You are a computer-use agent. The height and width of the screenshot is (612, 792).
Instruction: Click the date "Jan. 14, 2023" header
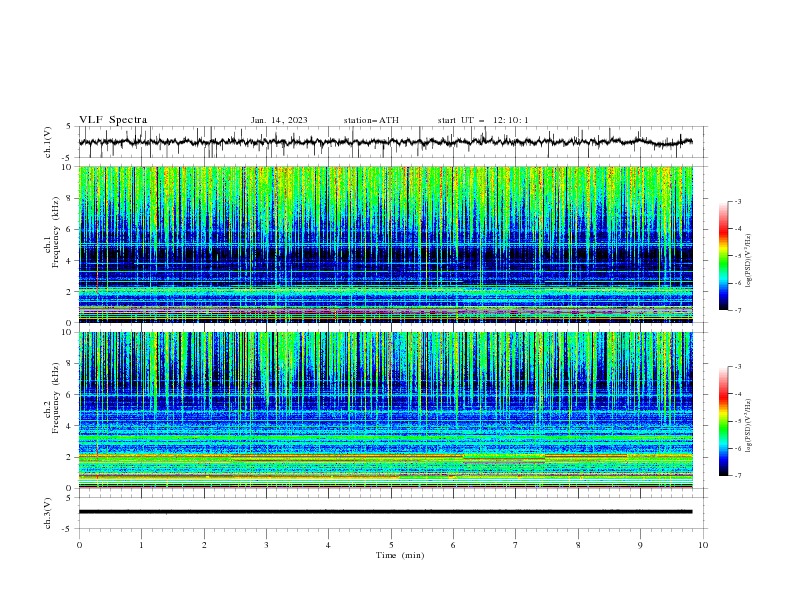(x=279, y=120)
